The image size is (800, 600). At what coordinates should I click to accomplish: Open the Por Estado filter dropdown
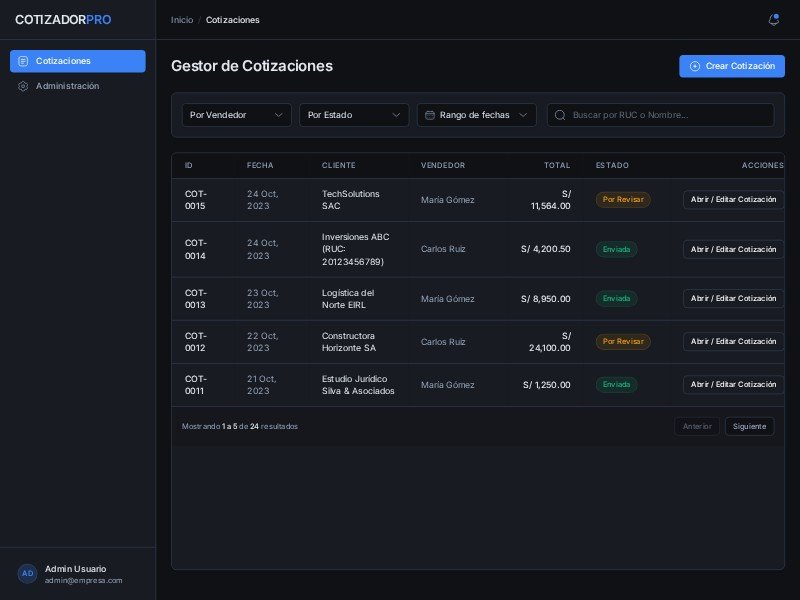click(354, 115)
